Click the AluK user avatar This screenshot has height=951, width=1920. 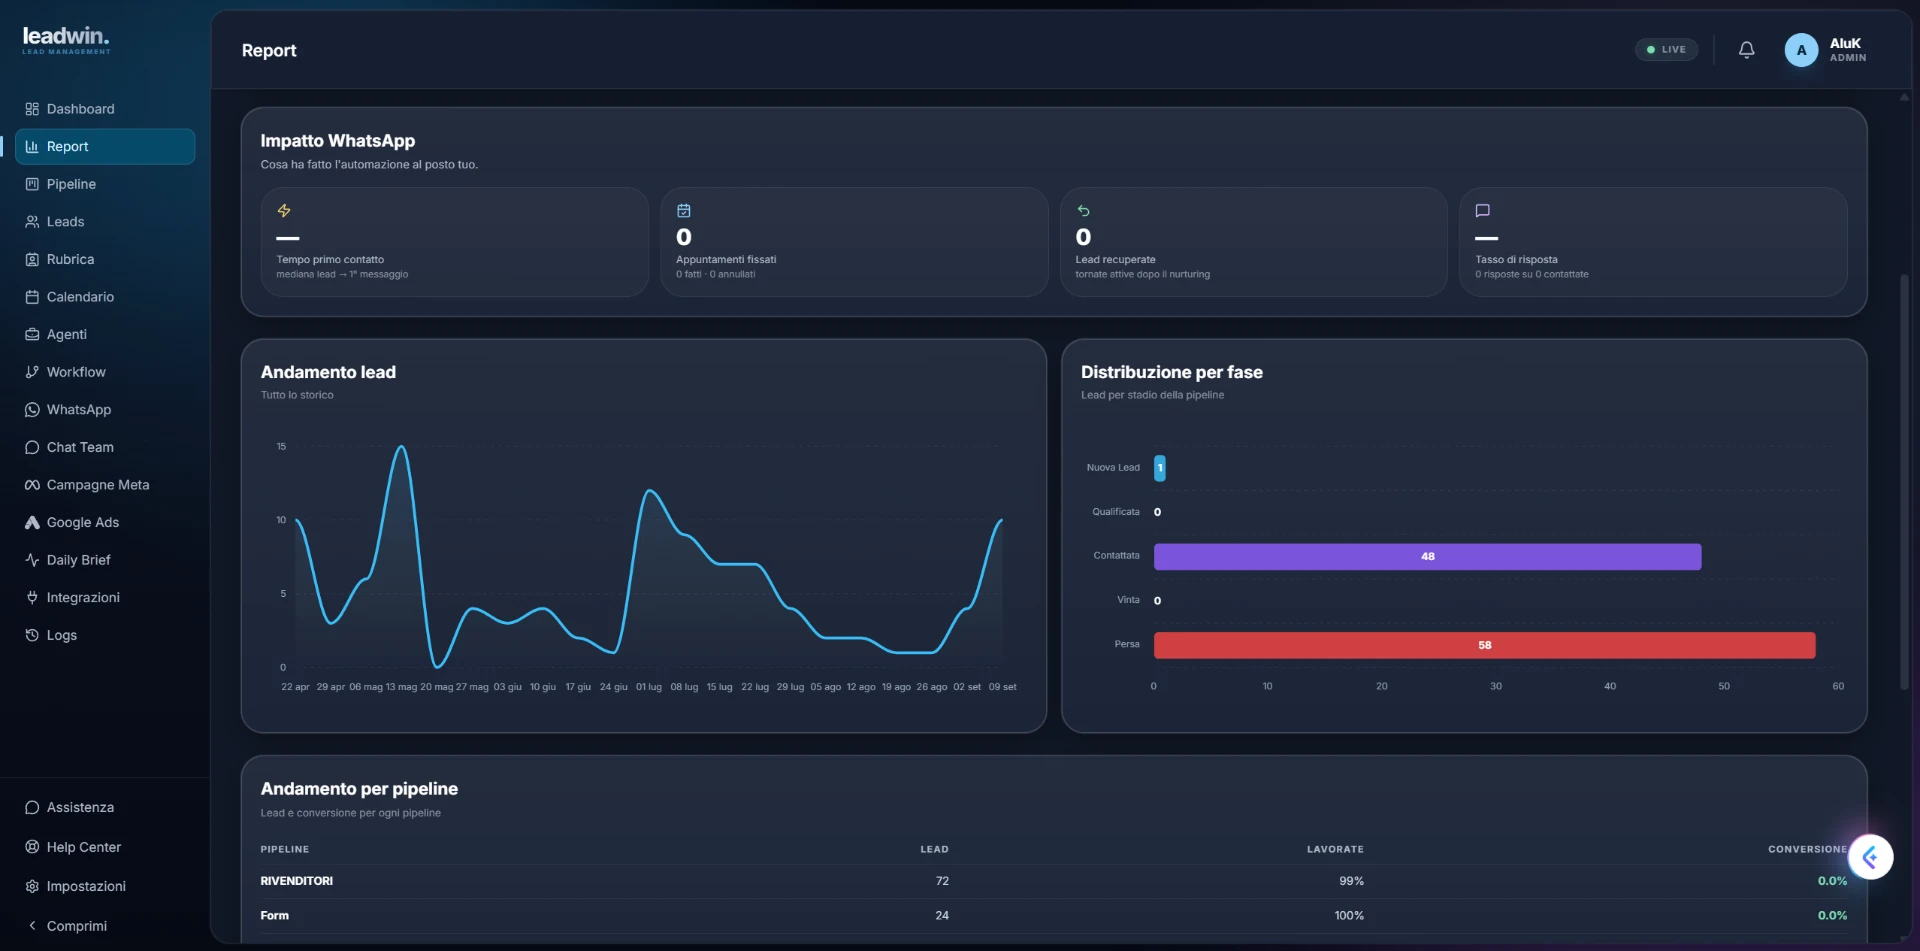(1801, 50)
